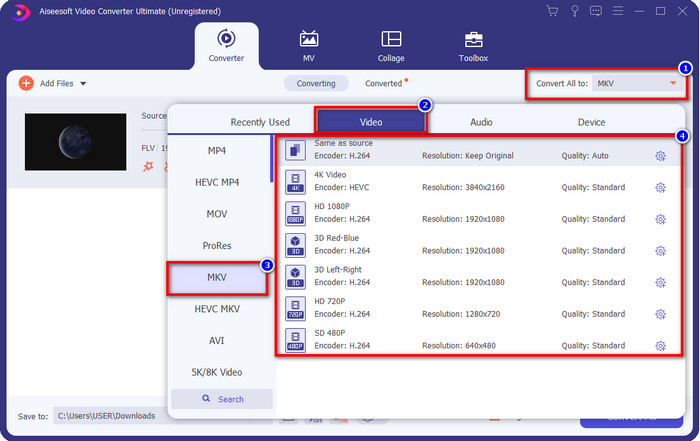The width and height of the screenshot is (700, 441).
Task: Choose HEVC MP4 in the format list
Action: [217, 182]
